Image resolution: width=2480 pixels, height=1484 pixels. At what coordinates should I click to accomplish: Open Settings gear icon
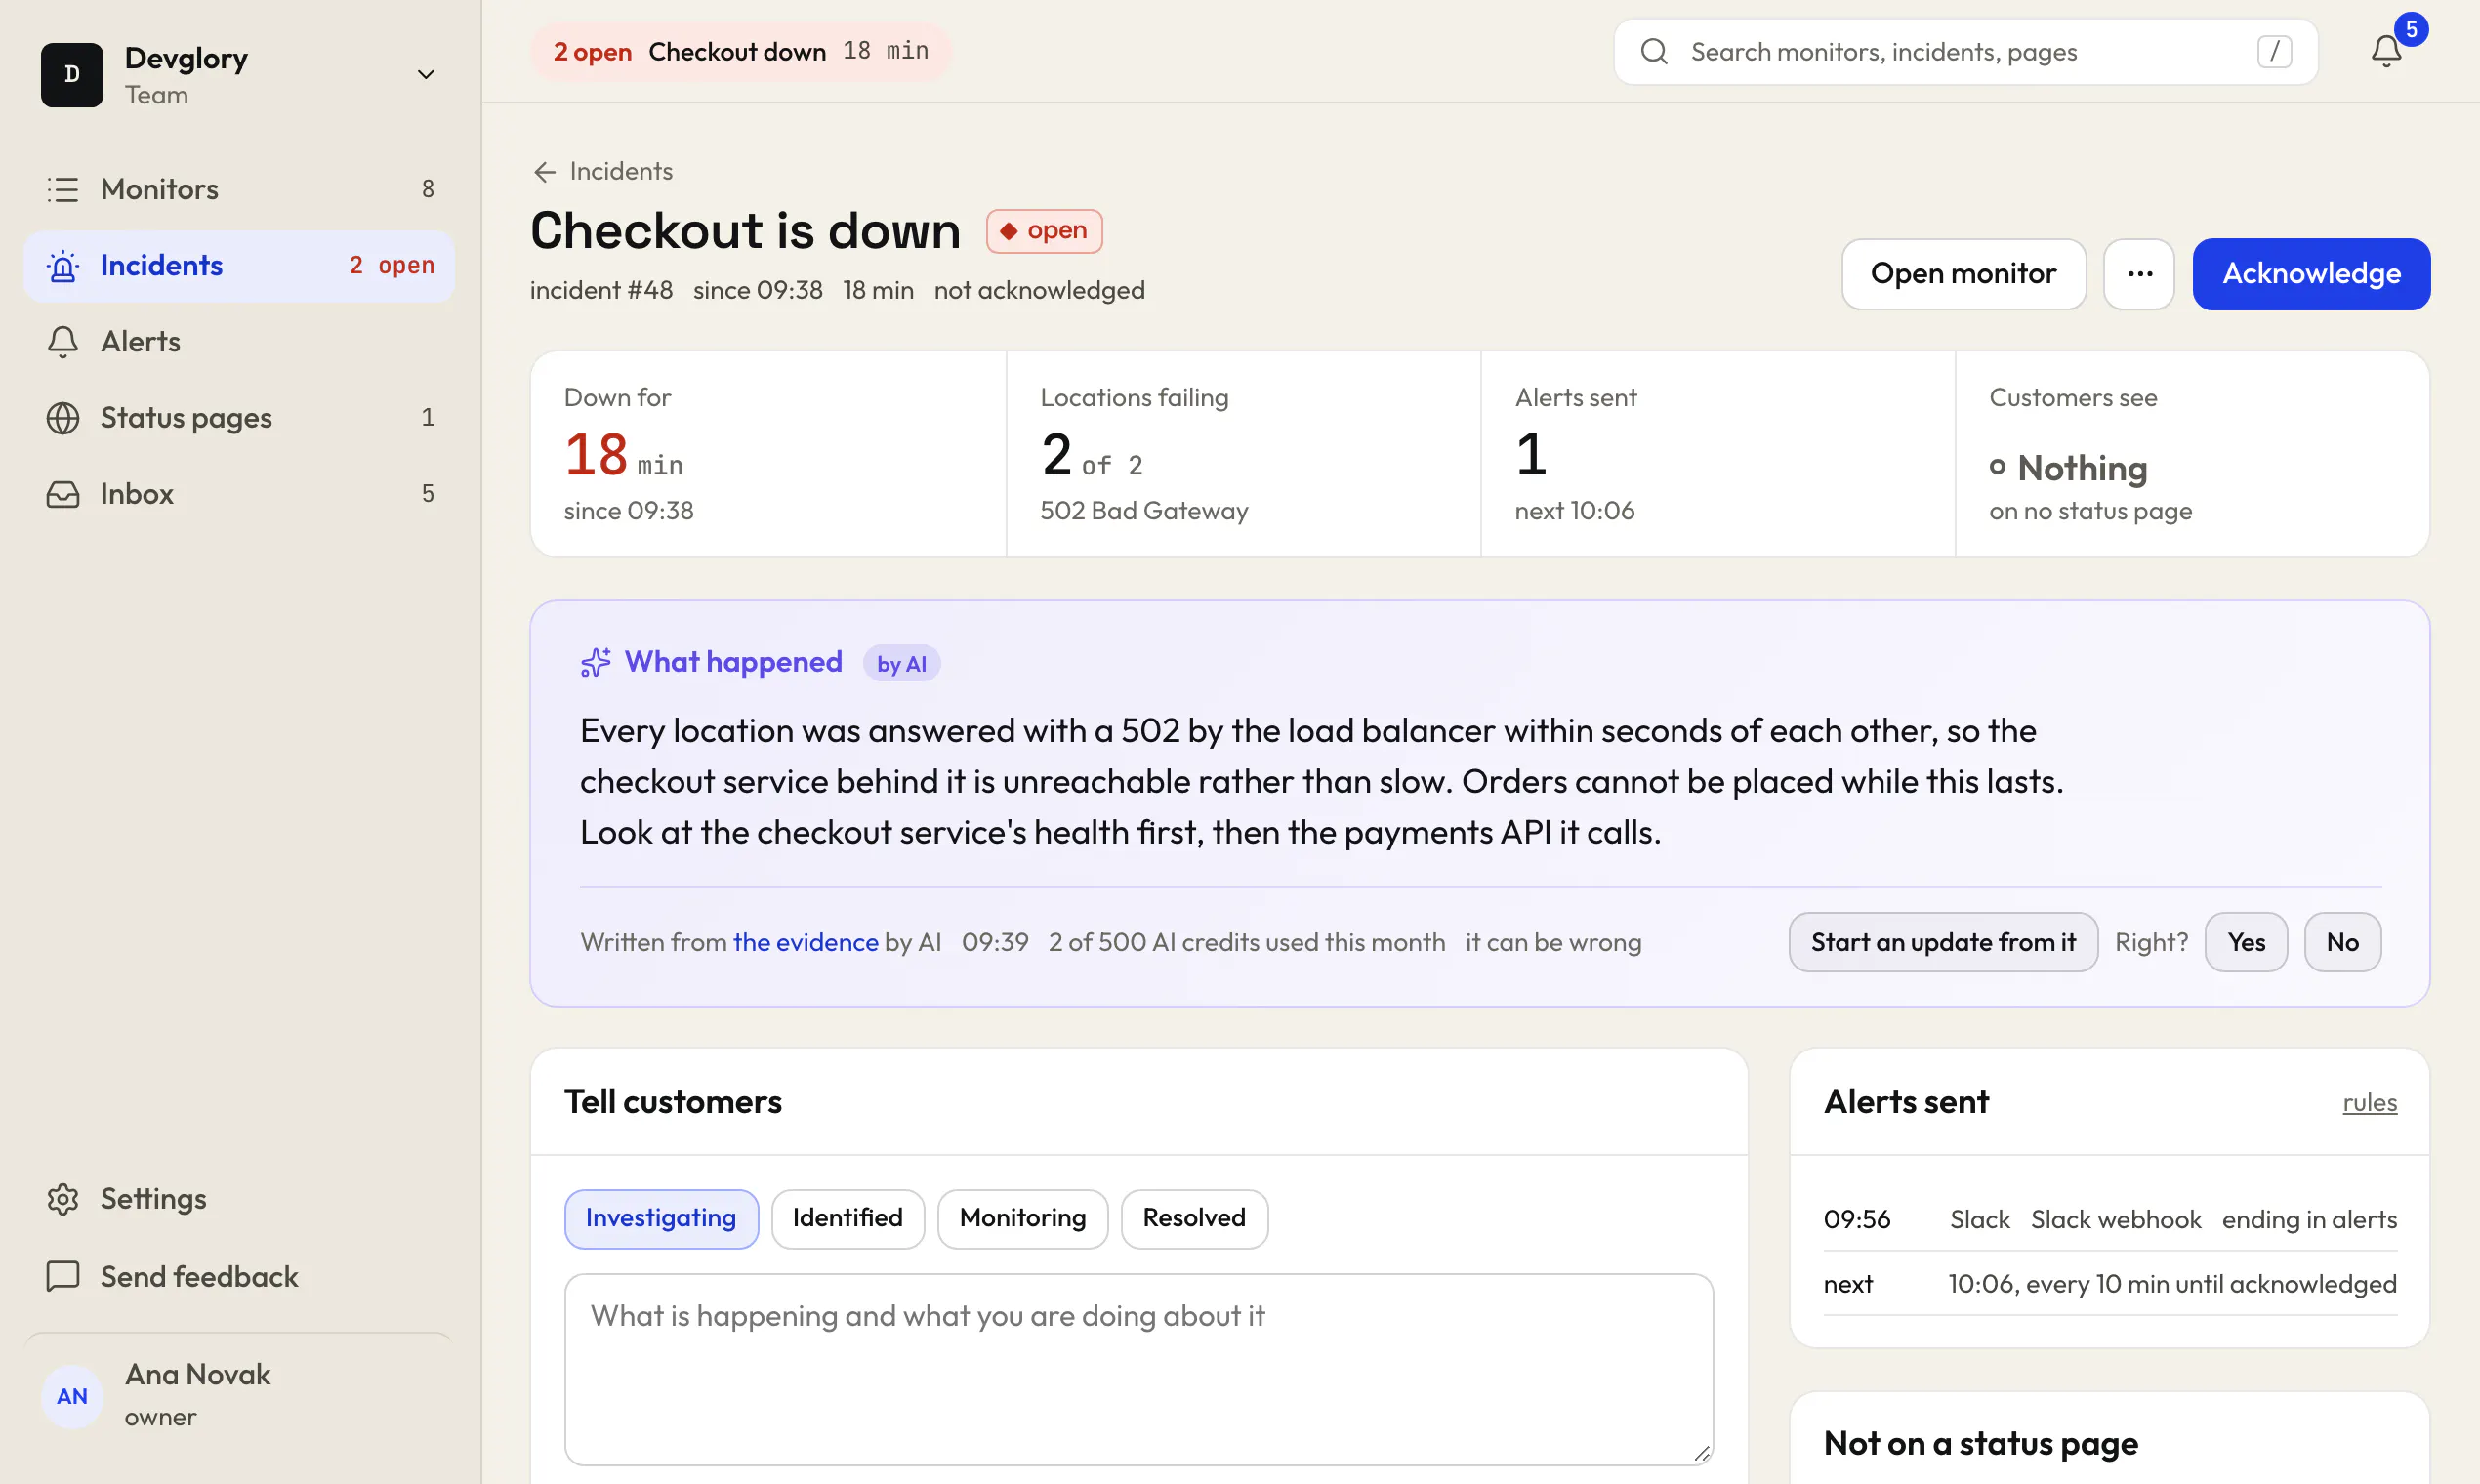62,1199
